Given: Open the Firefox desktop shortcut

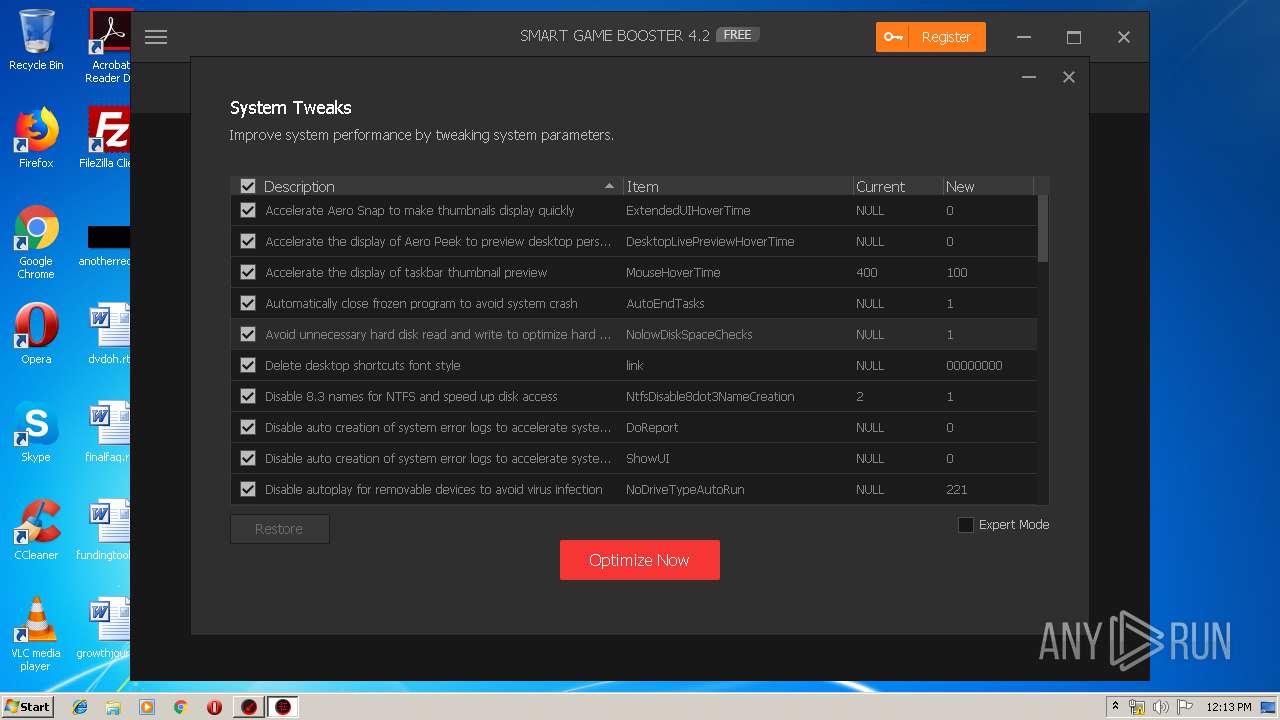Looking at the screenshot, I should pos(36,138).
